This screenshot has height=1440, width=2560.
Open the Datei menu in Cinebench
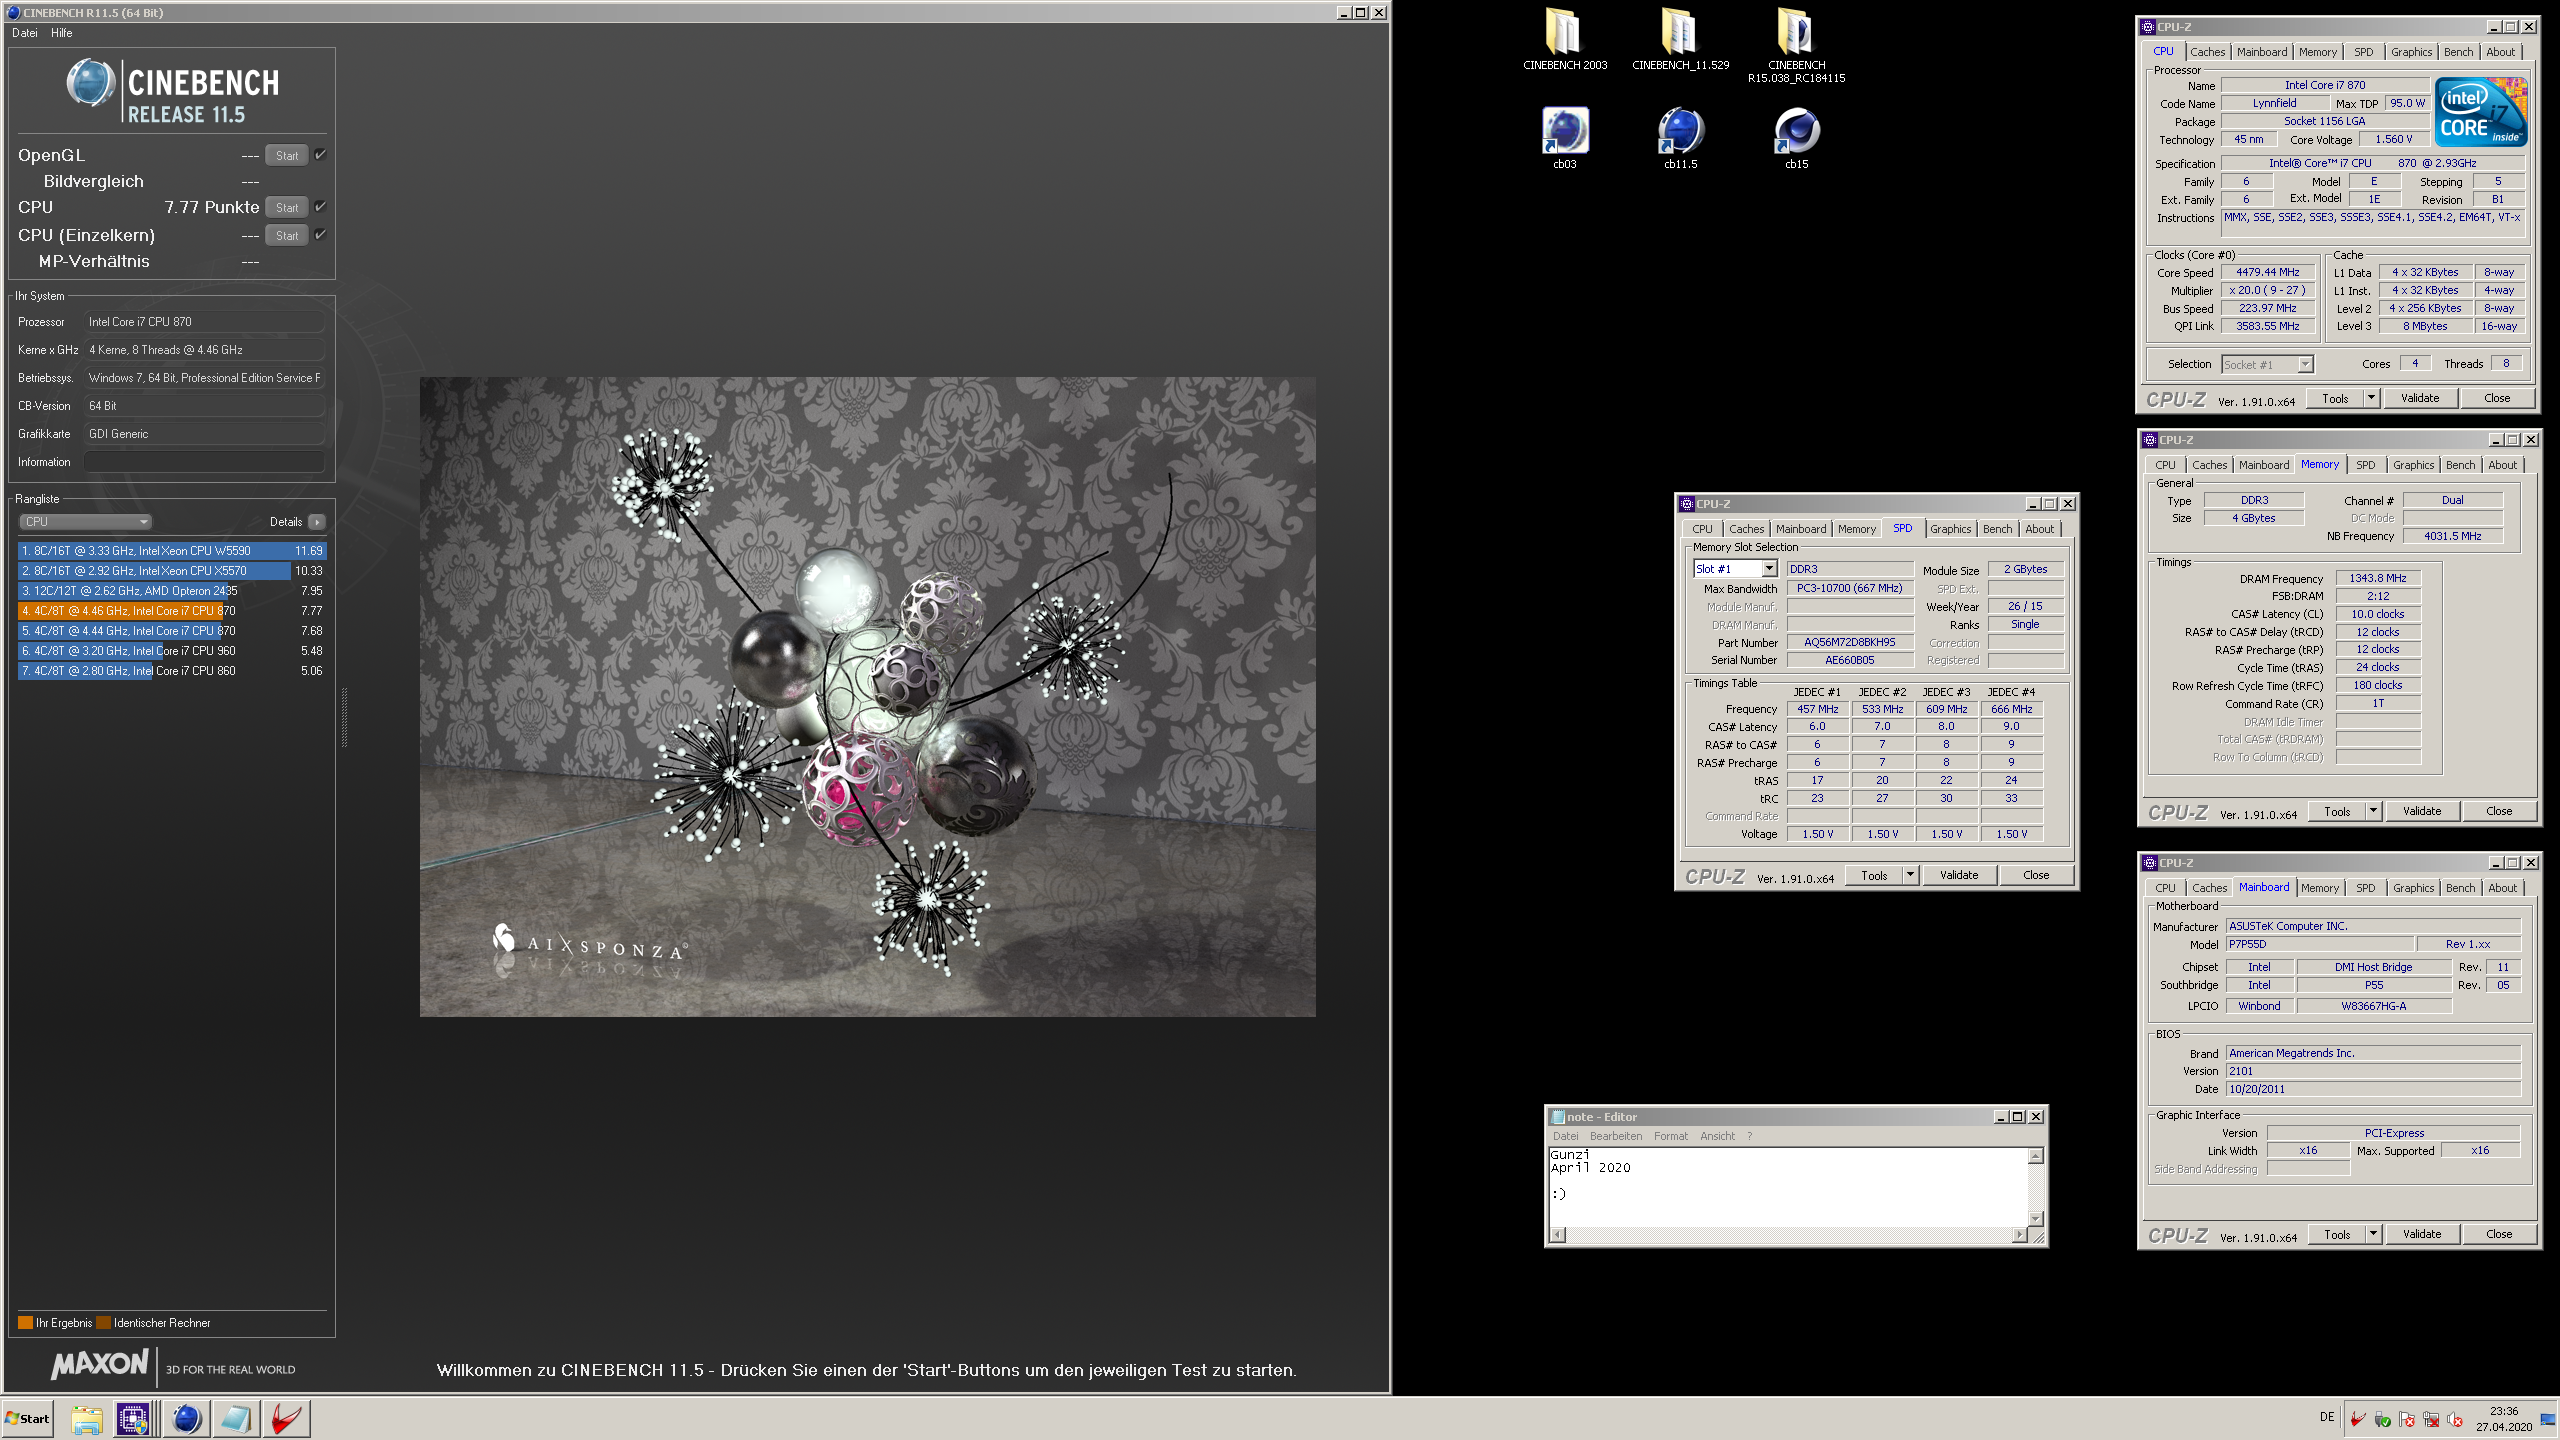coord(25,33)
